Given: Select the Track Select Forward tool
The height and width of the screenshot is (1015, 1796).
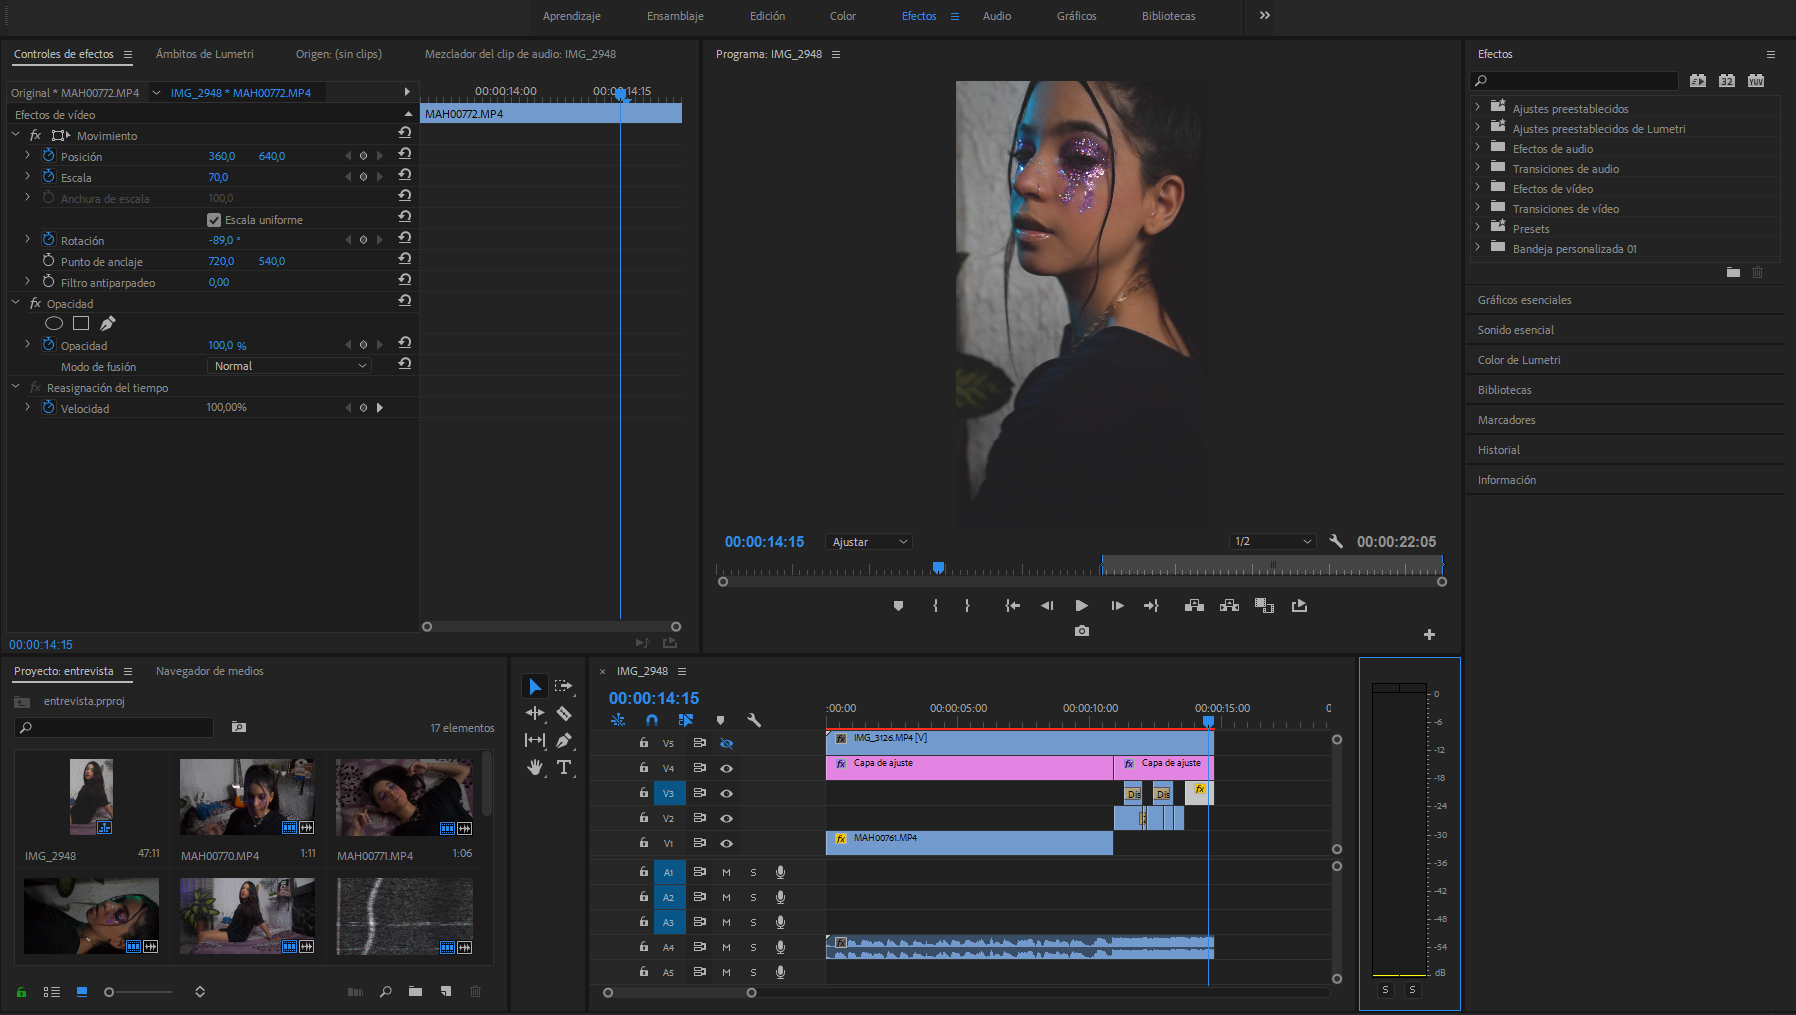Looking at the screenshot, I should tap(564, 686).
